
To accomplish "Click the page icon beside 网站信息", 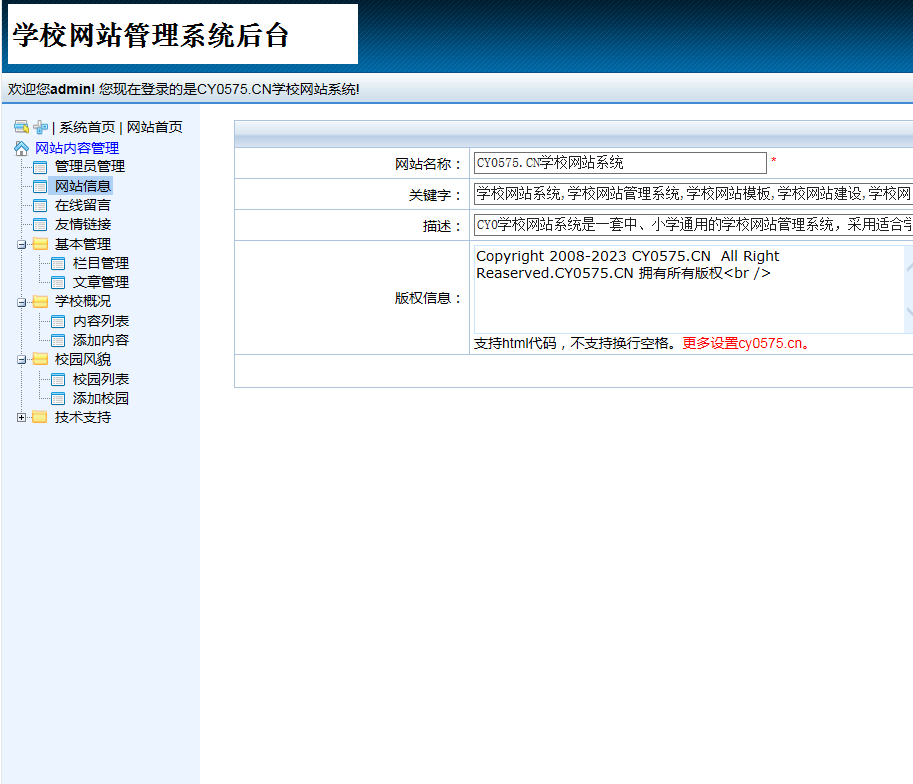I will (x=40, y=186).
